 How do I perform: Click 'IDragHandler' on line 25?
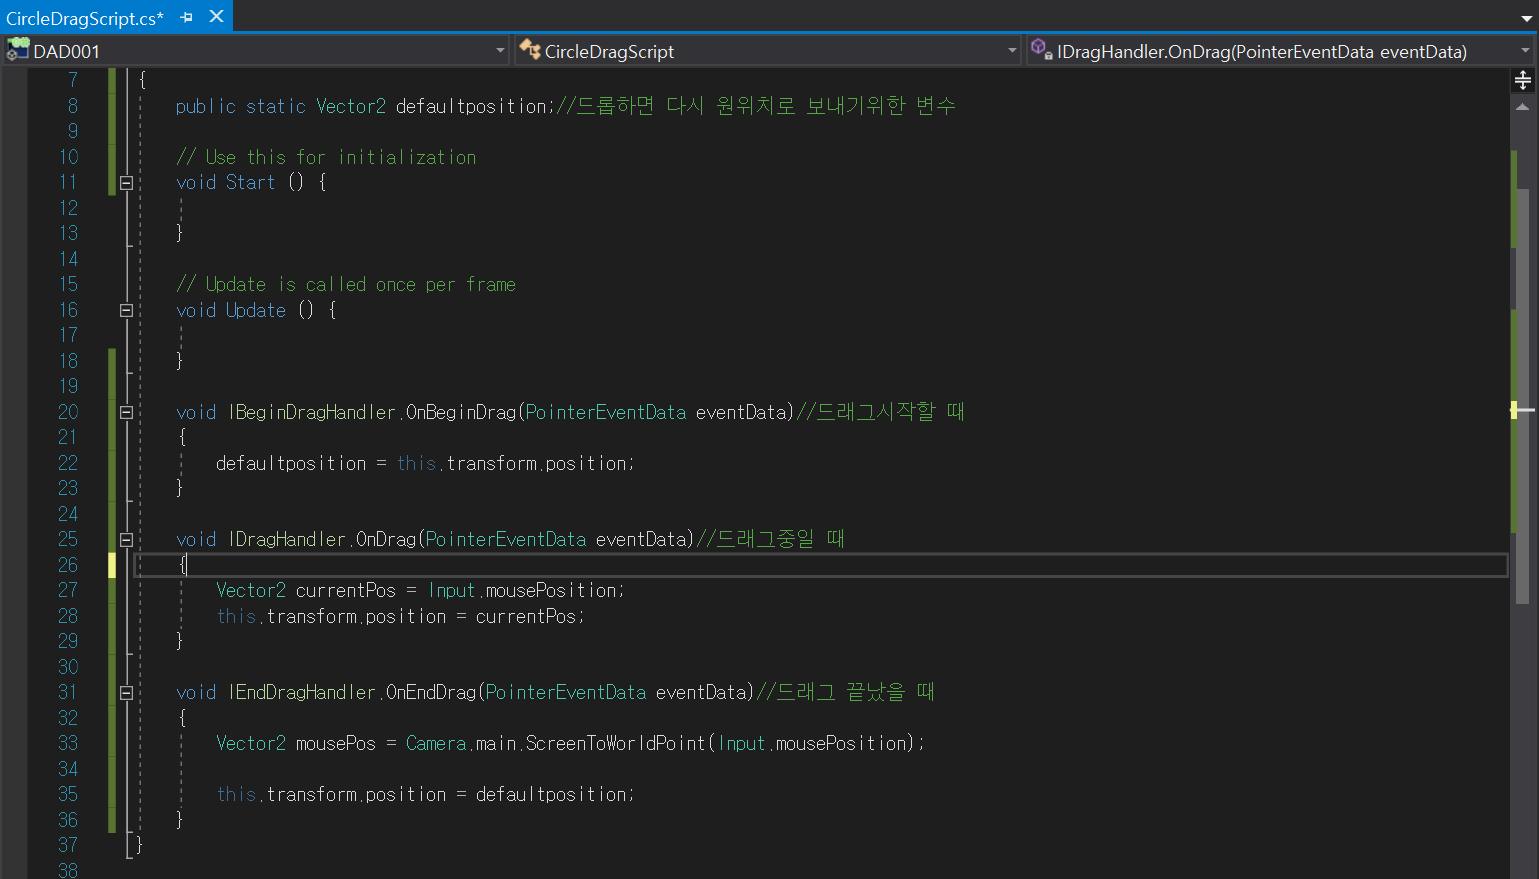(x=287, y=539)
